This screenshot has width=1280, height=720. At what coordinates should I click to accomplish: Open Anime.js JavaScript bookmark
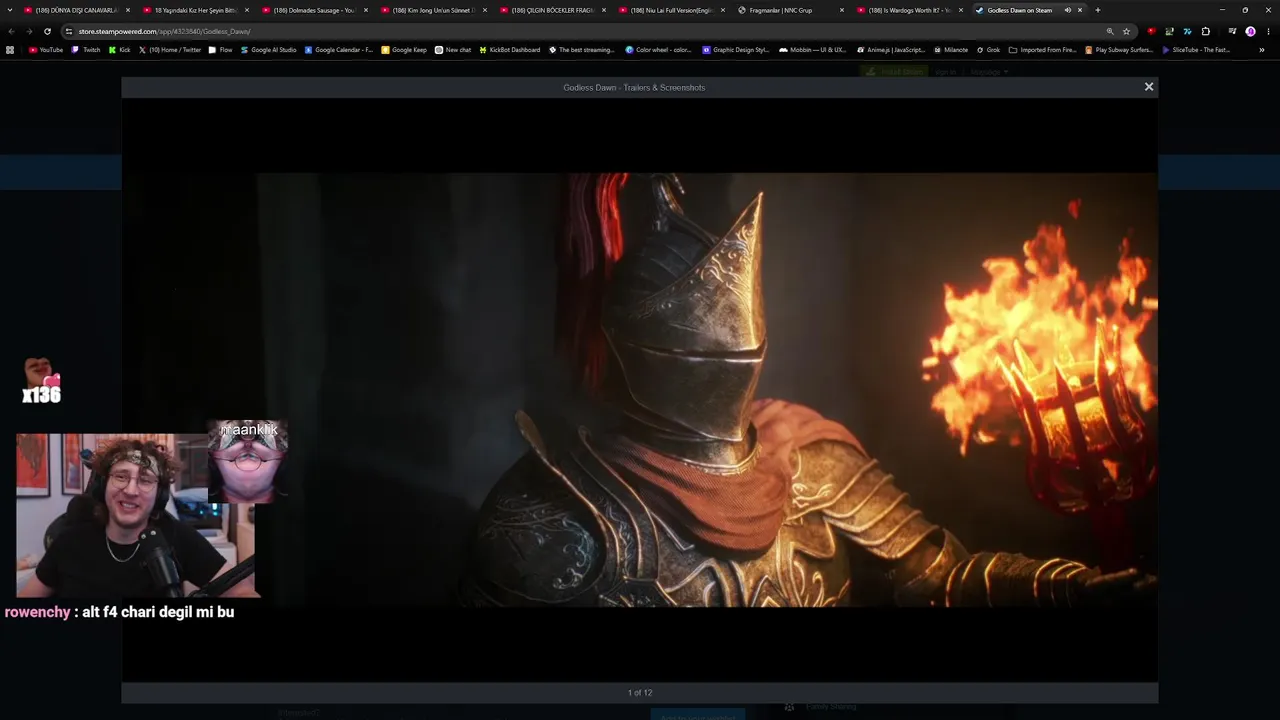coord(891,50)
